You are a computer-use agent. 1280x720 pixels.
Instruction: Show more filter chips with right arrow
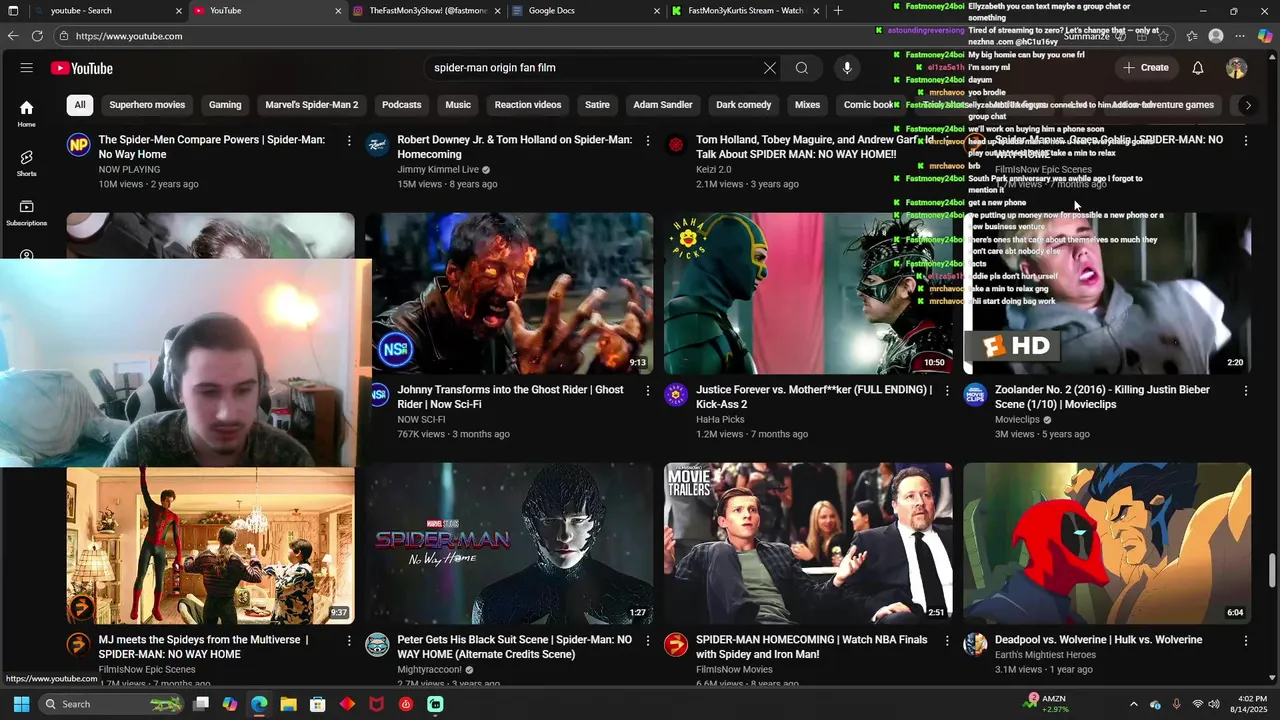tap(1247, 105)
